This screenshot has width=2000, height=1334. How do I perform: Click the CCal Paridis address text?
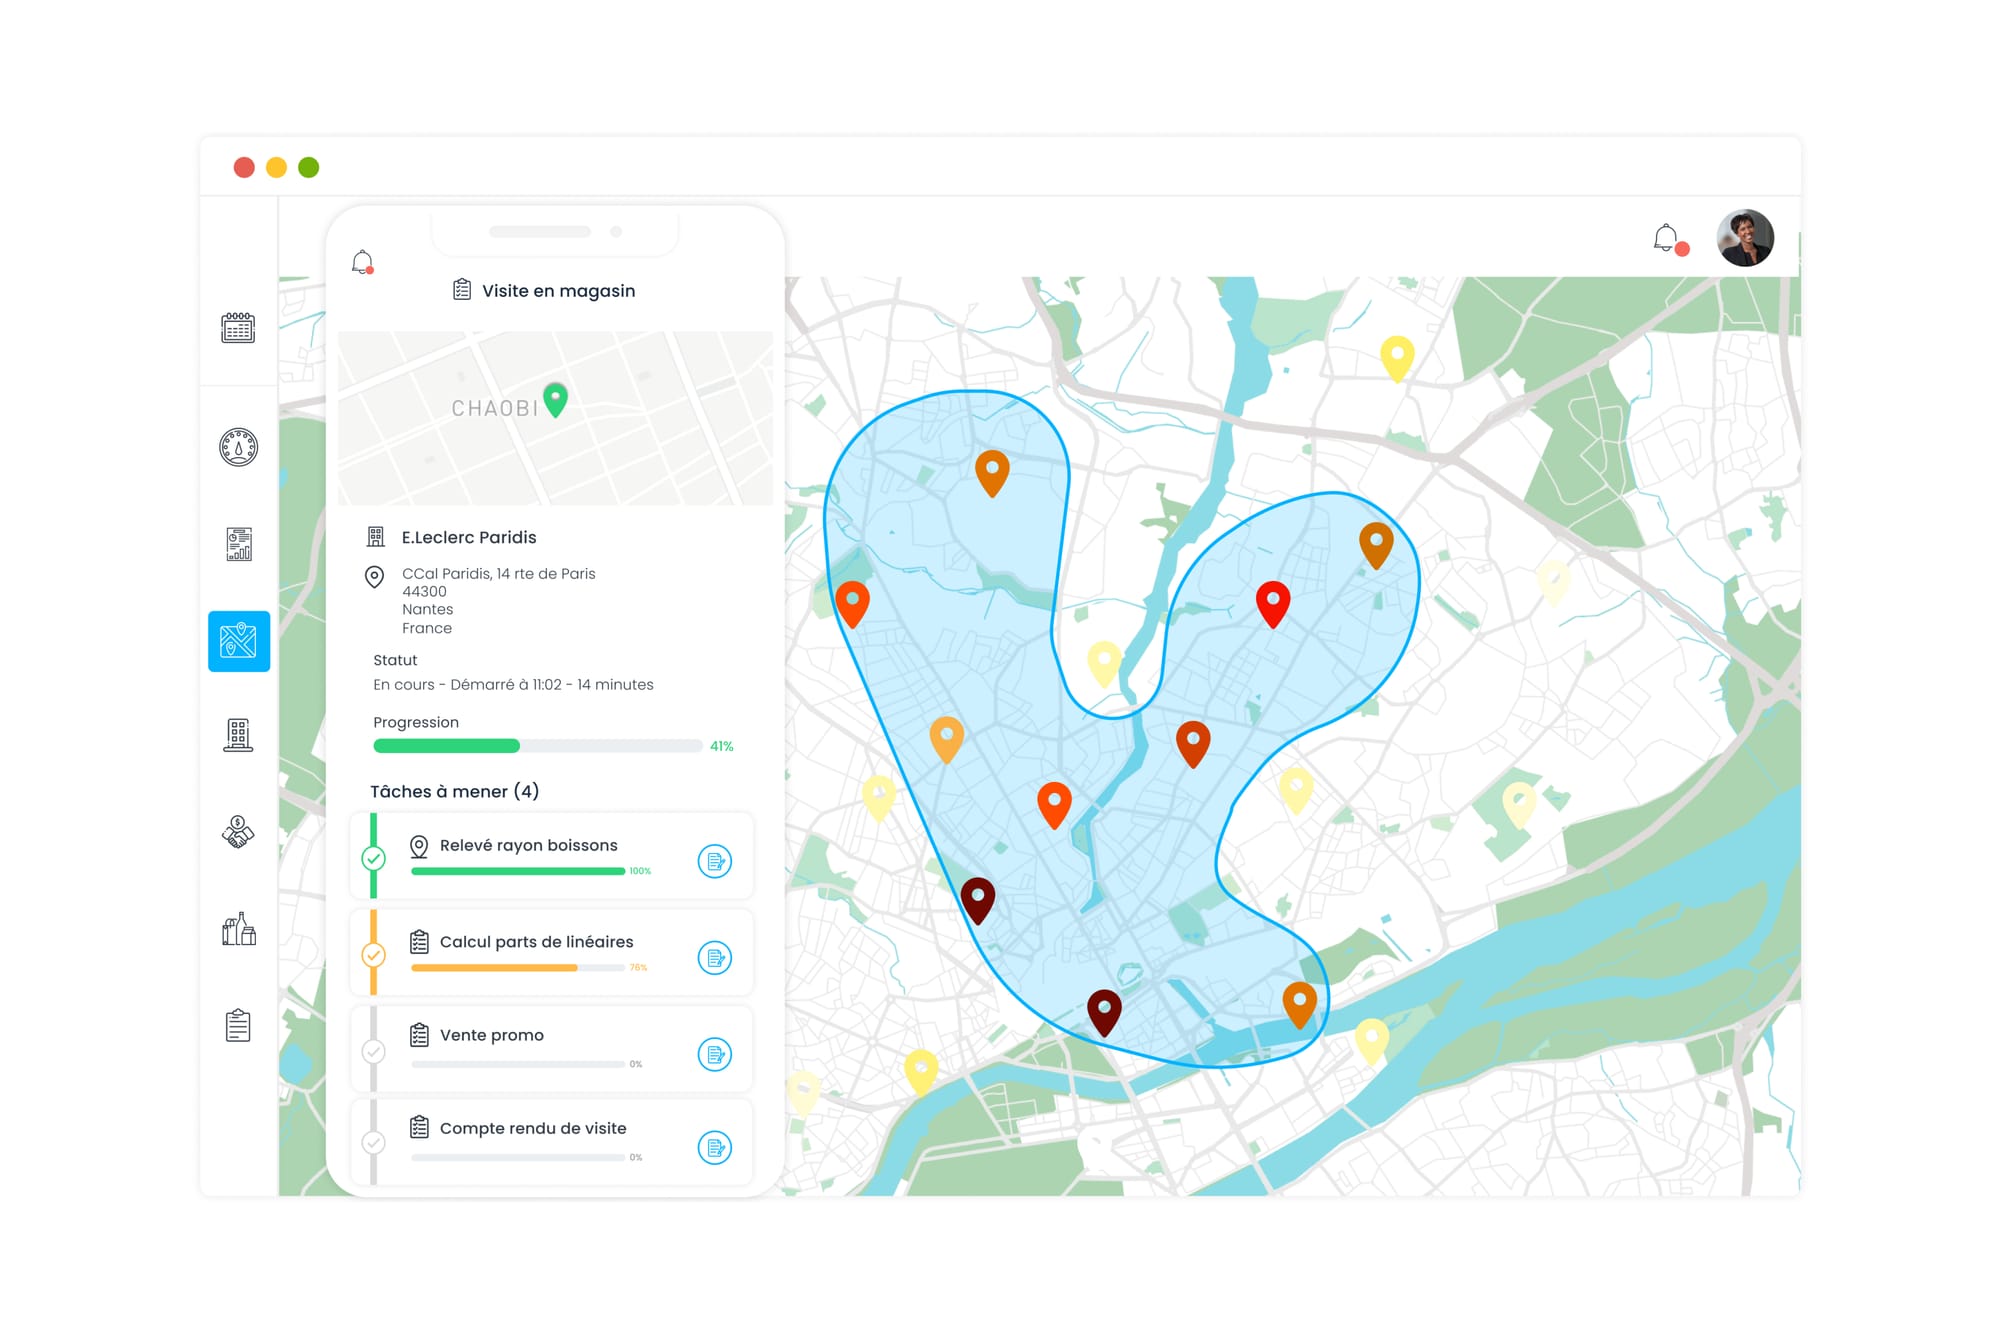tap(498, 600)
